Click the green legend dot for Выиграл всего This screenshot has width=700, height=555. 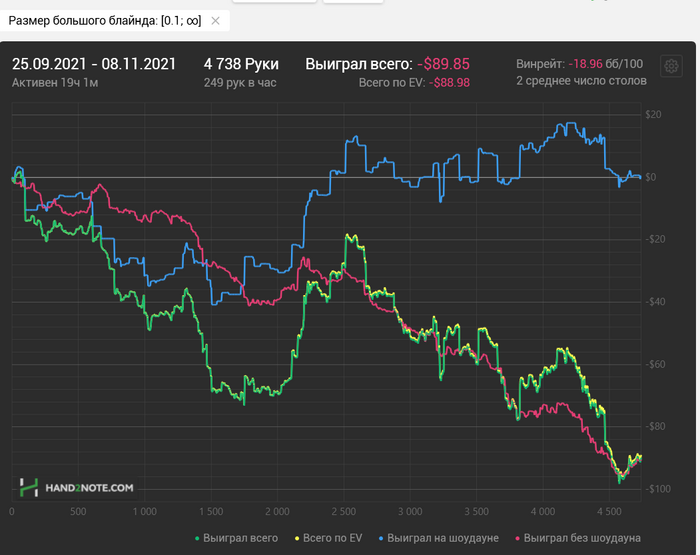coord(197,539)
